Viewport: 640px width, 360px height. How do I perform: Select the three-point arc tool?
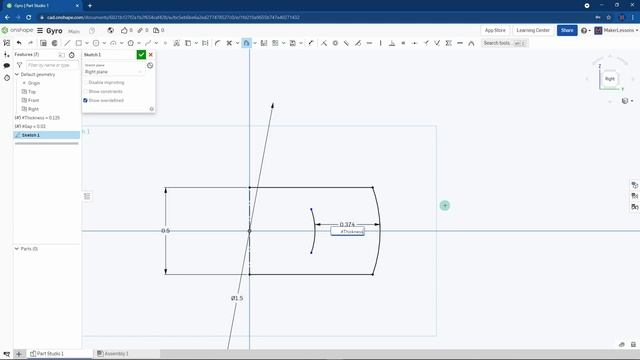(113, 43)
